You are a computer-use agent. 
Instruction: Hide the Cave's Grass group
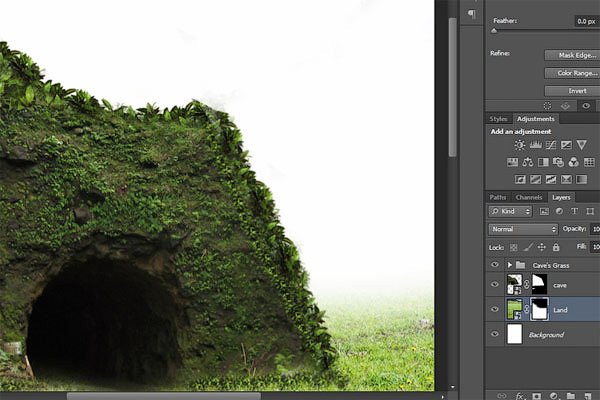[x=495, y=264]
